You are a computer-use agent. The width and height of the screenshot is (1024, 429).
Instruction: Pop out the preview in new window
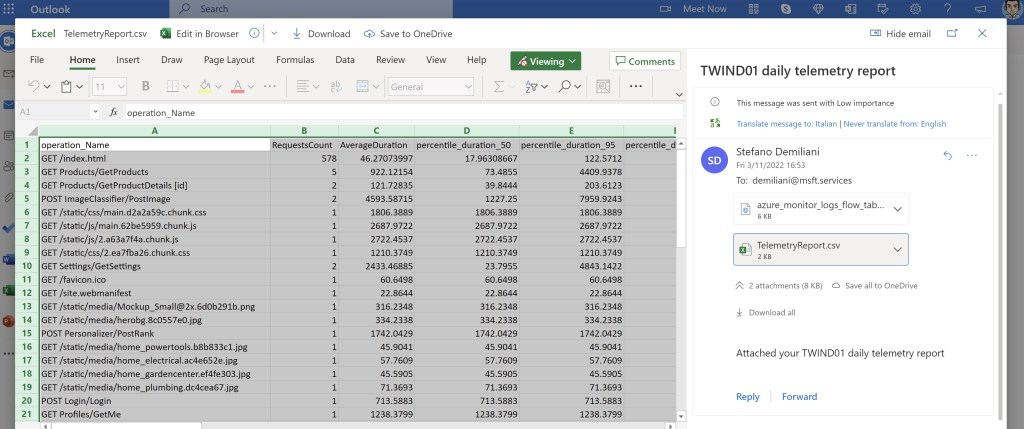(x=952, y=33)
